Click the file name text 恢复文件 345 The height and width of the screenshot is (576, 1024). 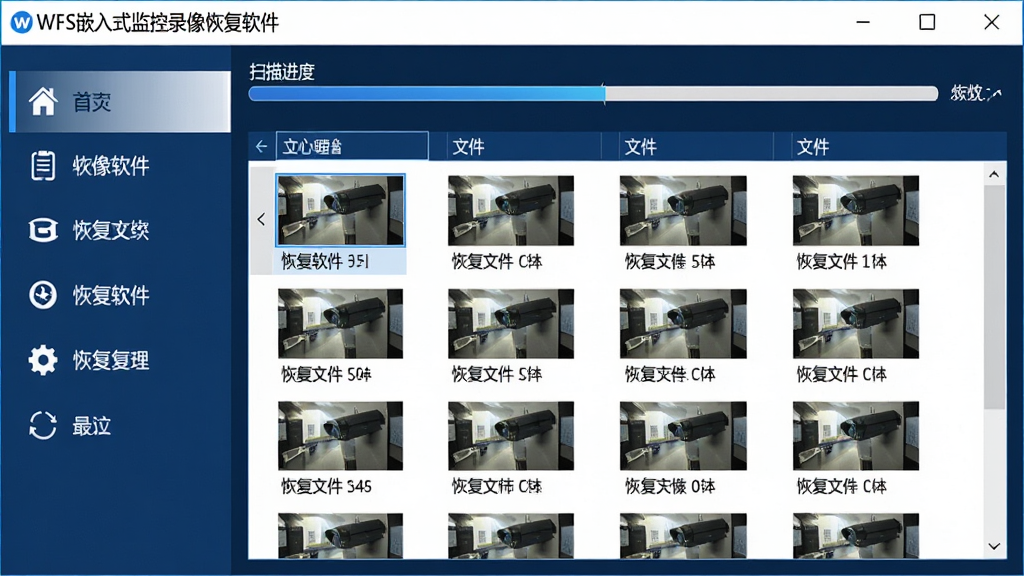click(326, 486)
